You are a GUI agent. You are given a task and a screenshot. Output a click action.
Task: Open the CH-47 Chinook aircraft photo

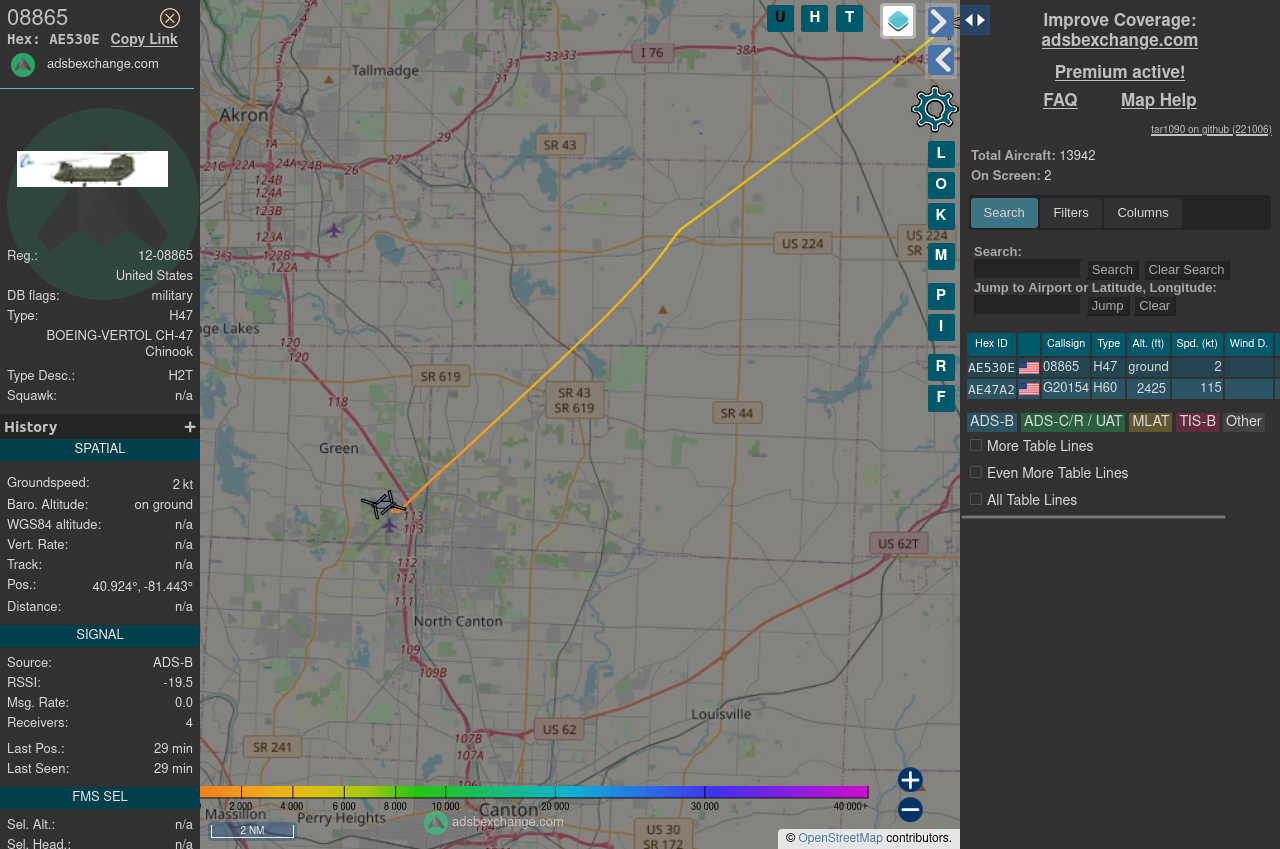click(x=92, y=169)
